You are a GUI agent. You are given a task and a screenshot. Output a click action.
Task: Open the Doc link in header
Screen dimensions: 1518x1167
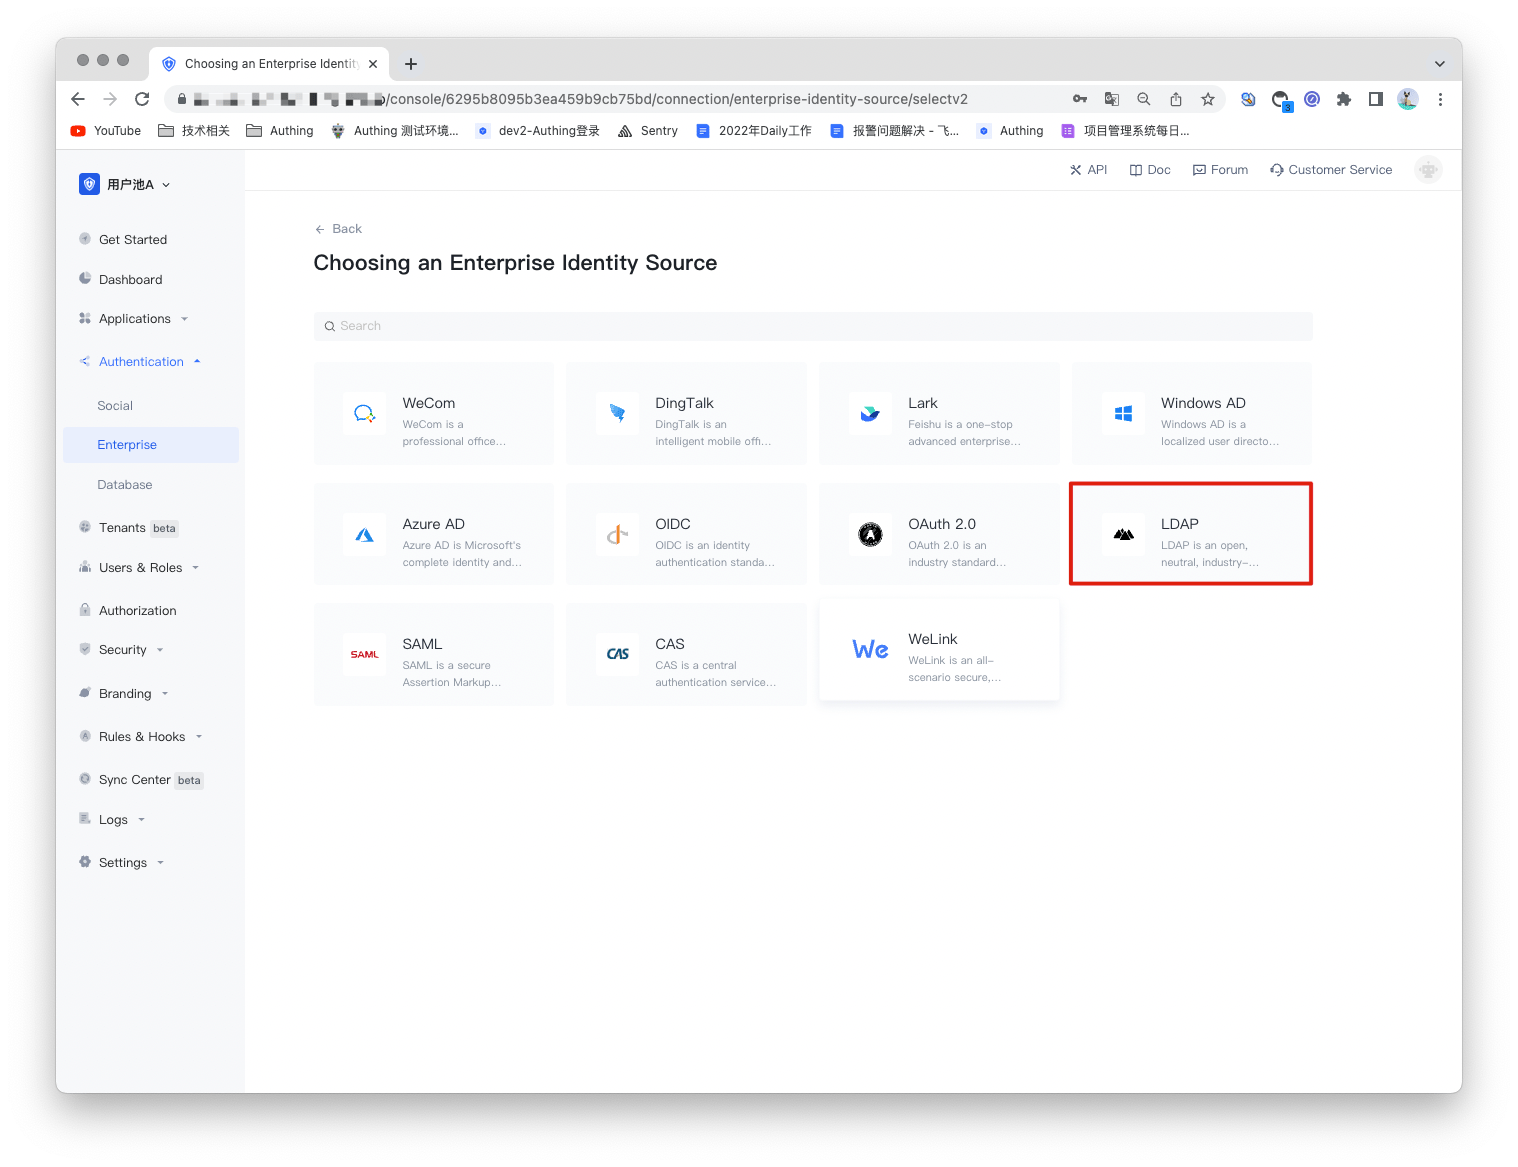coord(1150,170)
